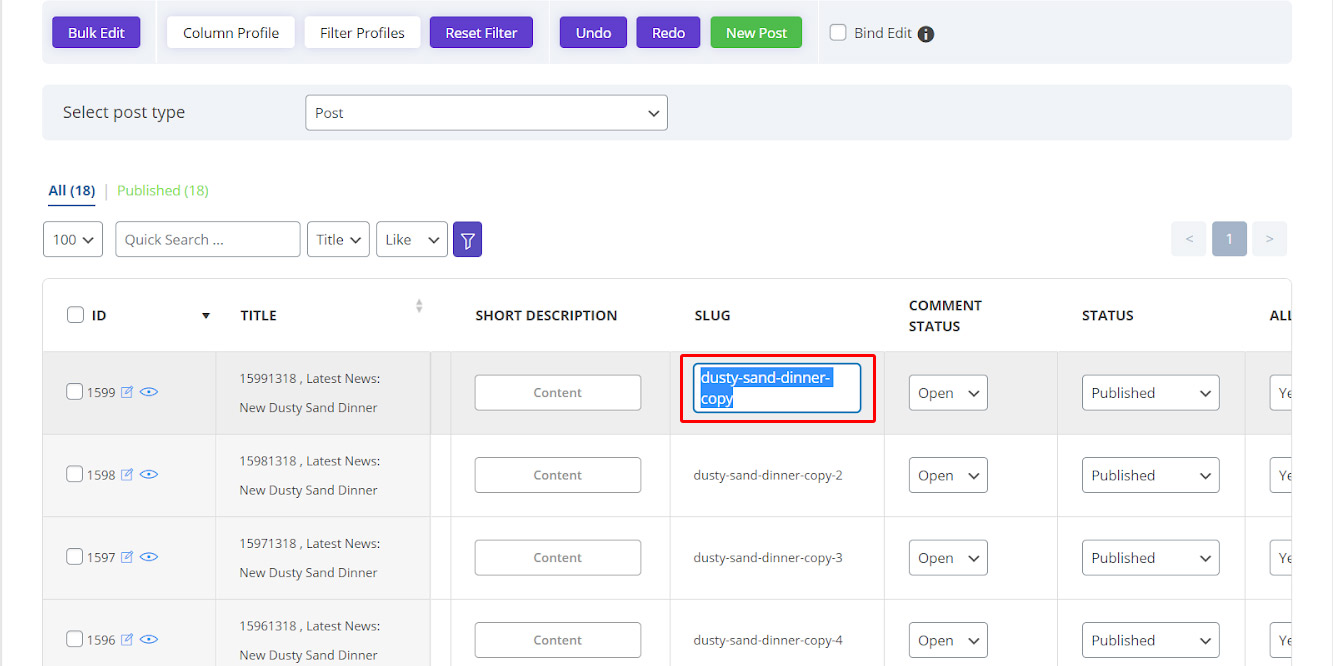The width and height of the screenshot is (1333, 666).
Task: View post 1599 with the eye icon
Action: 149,393
